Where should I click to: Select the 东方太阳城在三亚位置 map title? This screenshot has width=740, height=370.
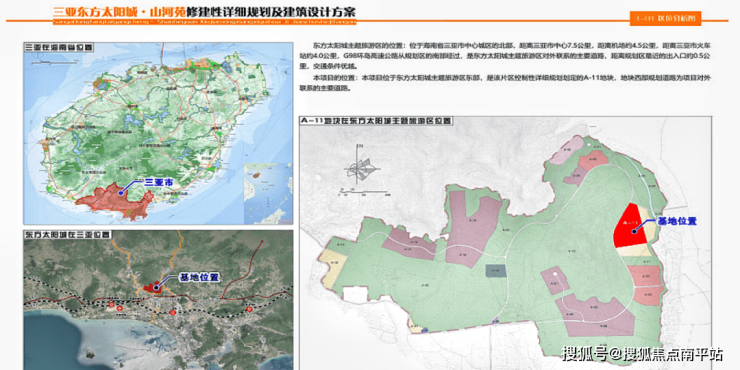coord(68,235)
